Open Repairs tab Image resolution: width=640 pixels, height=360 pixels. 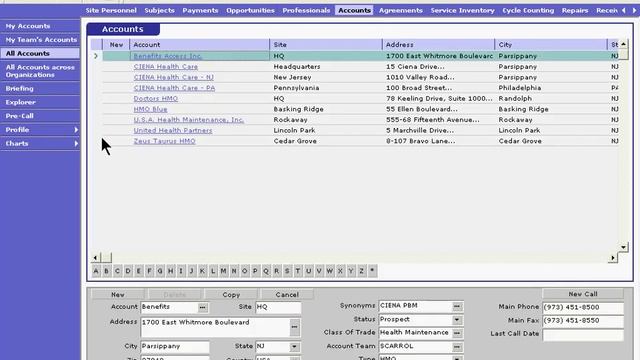pos(575,10)
